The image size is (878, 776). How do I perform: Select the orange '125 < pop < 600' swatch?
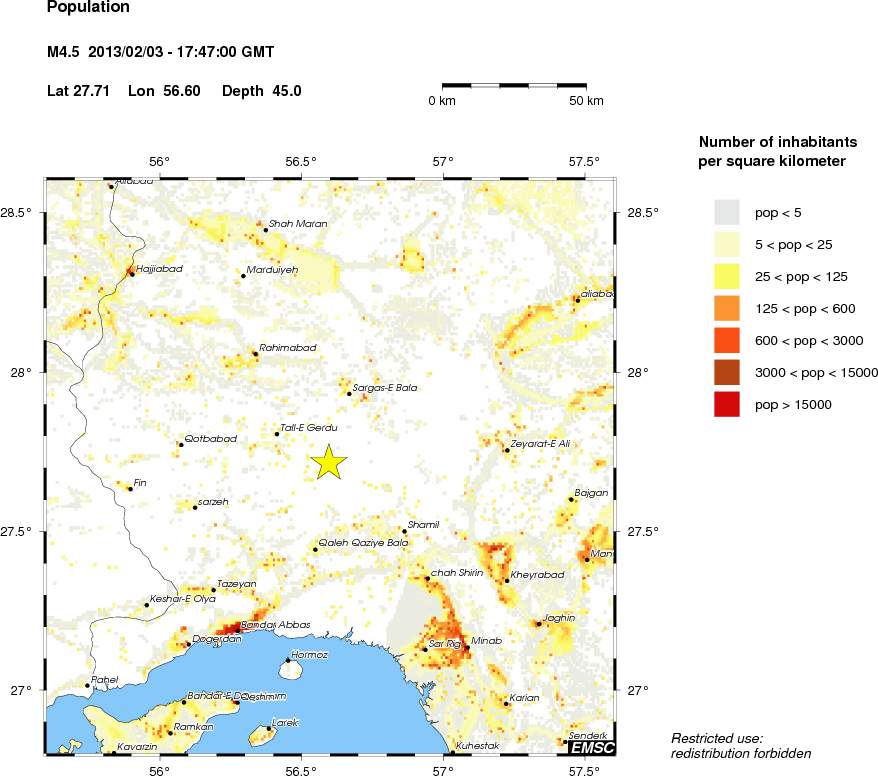click(x=727, y=308)
